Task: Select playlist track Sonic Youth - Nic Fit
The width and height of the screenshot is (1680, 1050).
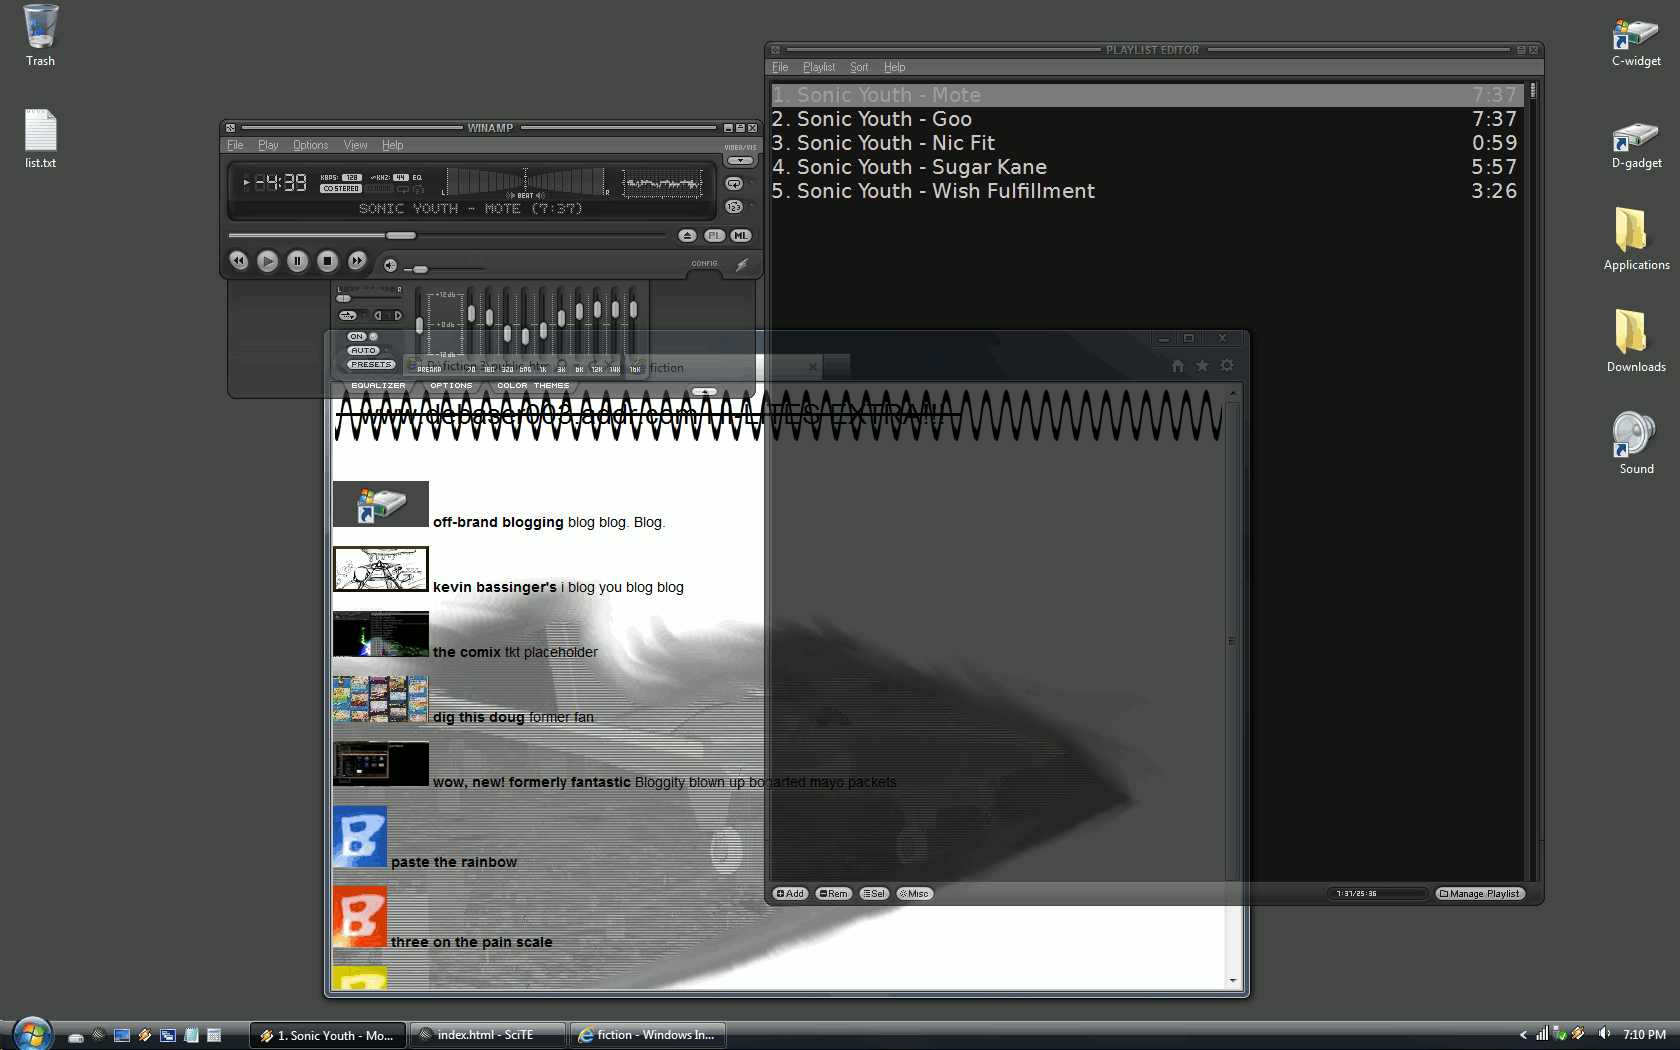Action: point(1146,143)
